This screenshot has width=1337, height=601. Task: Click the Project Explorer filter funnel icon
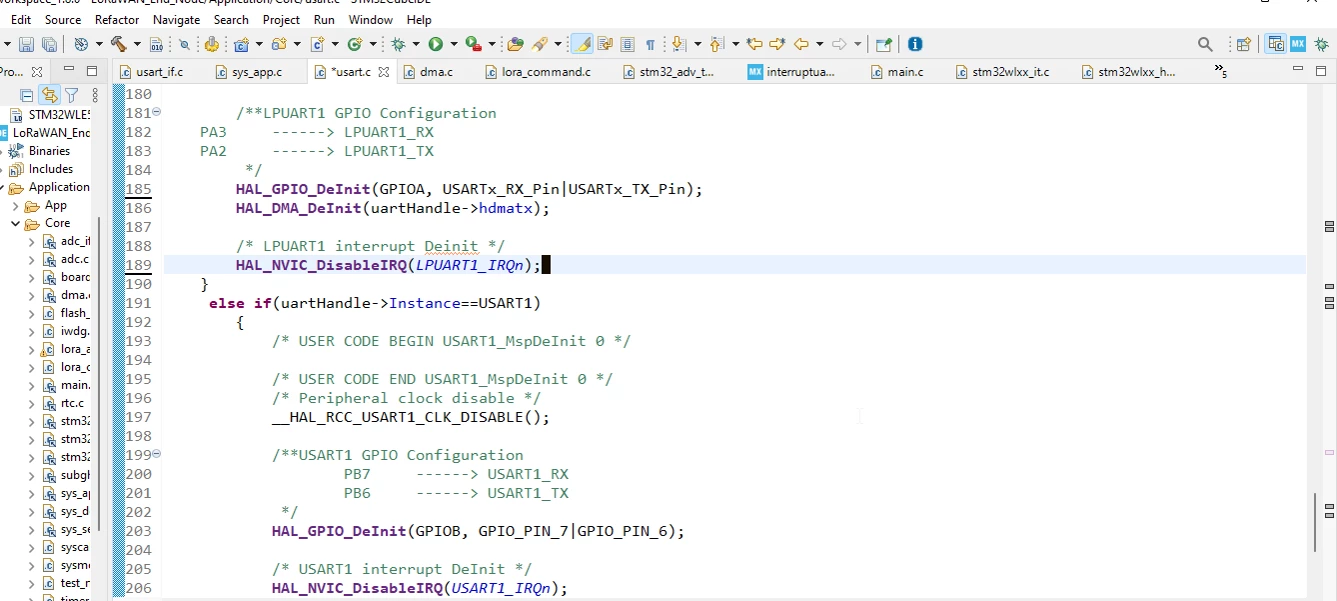(72, 95)
